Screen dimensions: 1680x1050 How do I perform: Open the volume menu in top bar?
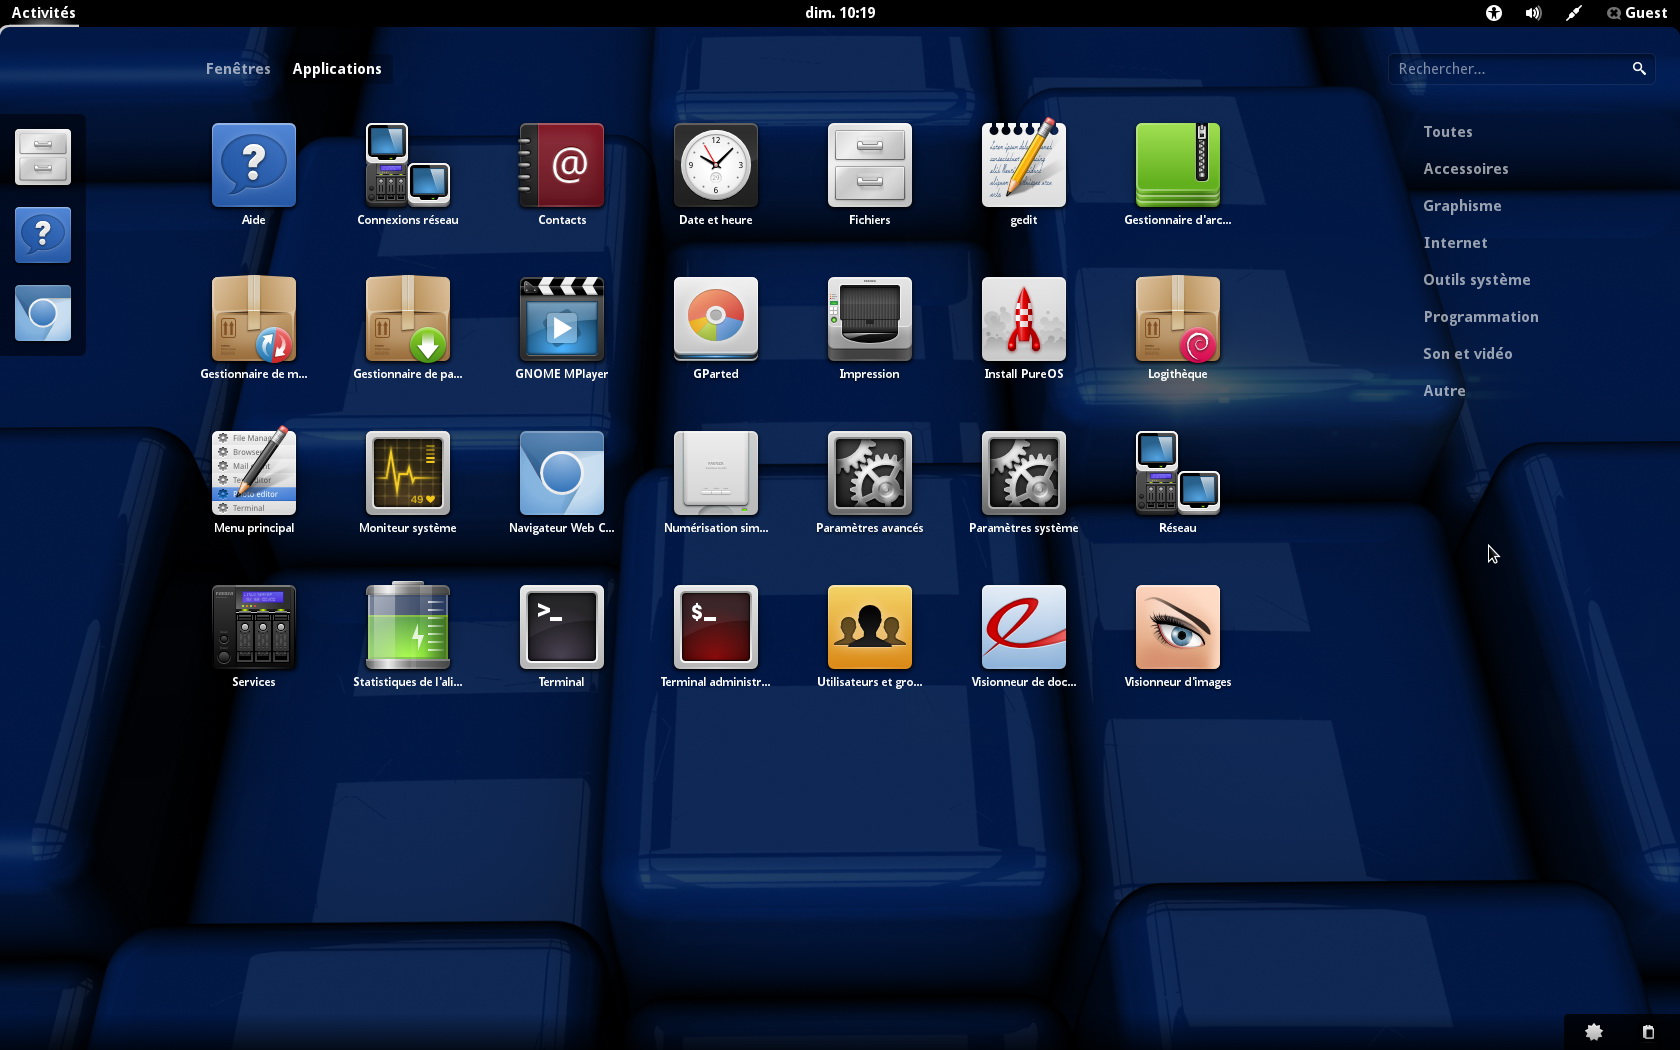tap(1532, 13)
